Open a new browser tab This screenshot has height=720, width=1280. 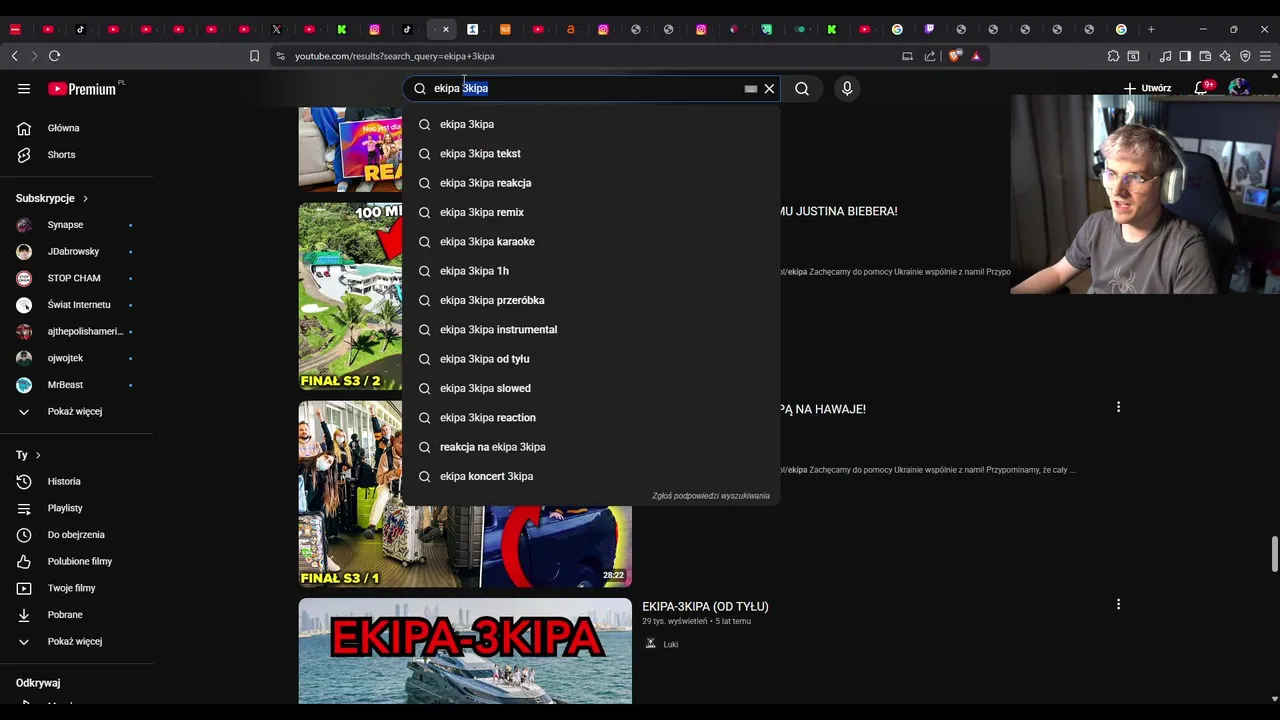(x=1151, y=29)
